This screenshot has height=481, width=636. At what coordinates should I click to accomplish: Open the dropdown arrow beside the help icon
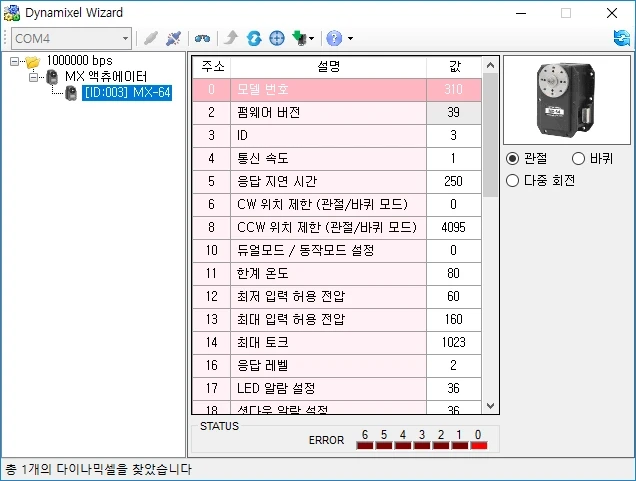[x=350, y=38]
